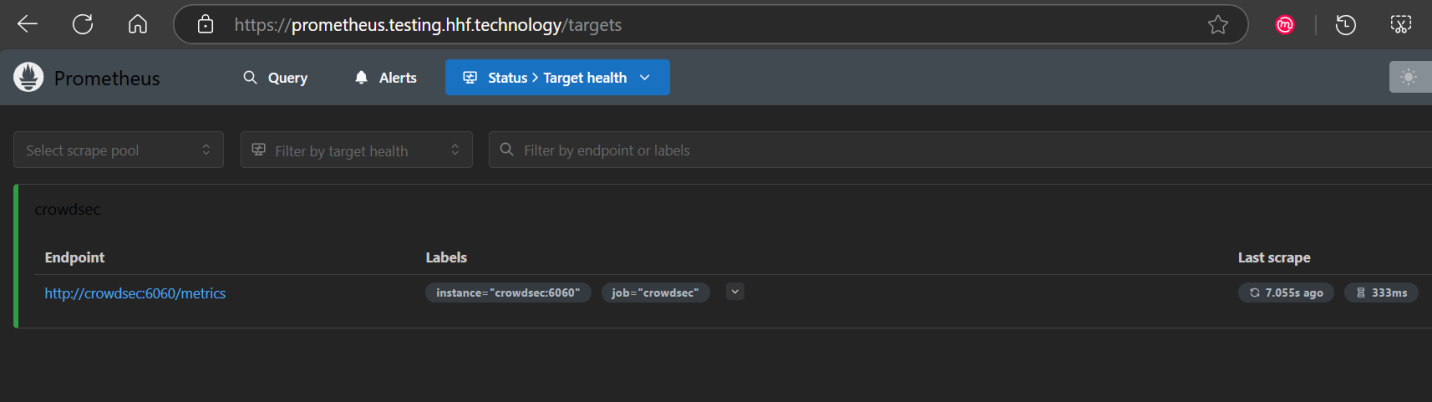Viewport: 1432px width, 402px height.
Task: Click the pink extension icon
Action: pos(1285,25)
